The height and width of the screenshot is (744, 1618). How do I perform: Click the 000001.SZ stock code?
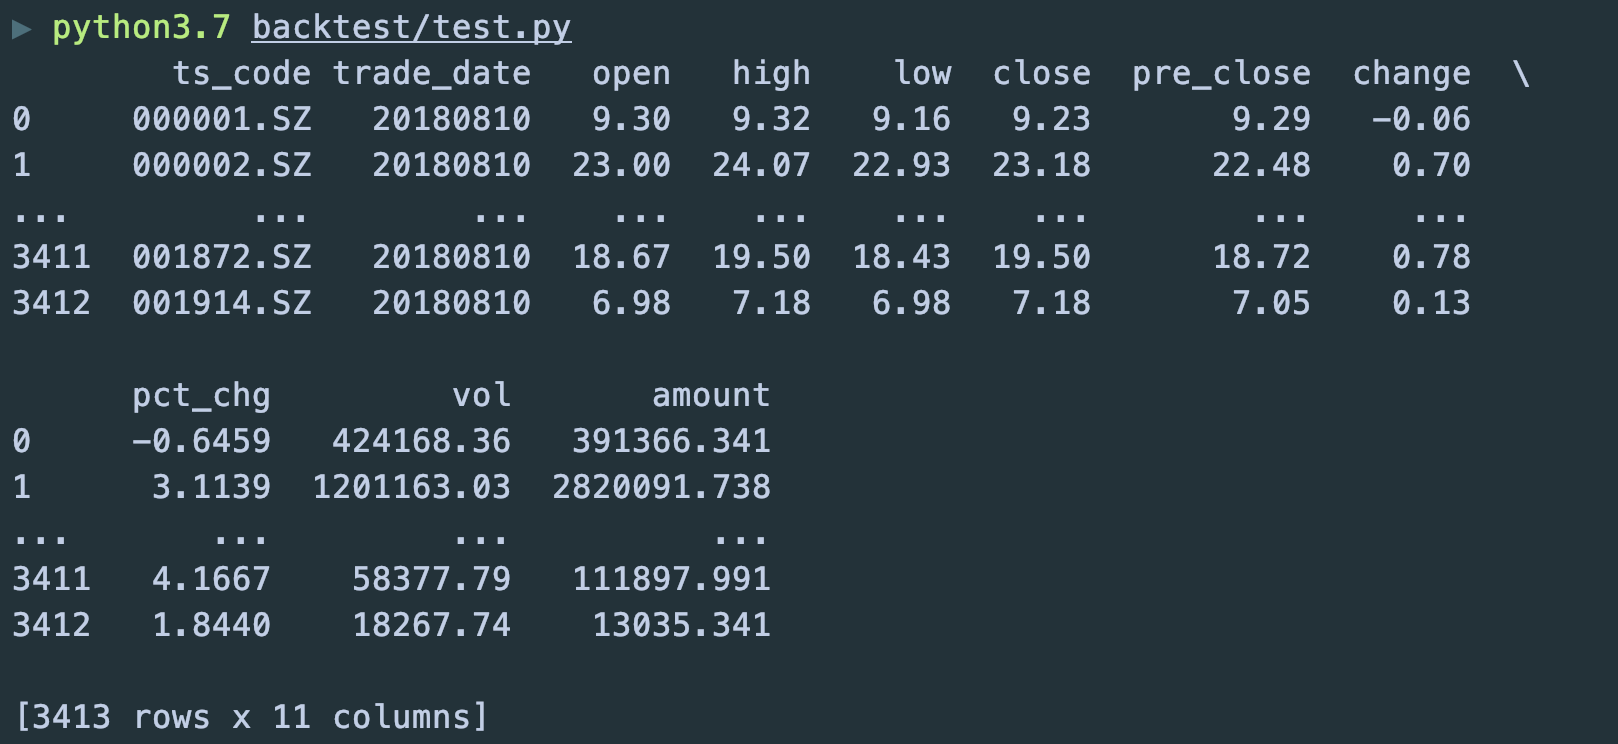tap(221, 119)
